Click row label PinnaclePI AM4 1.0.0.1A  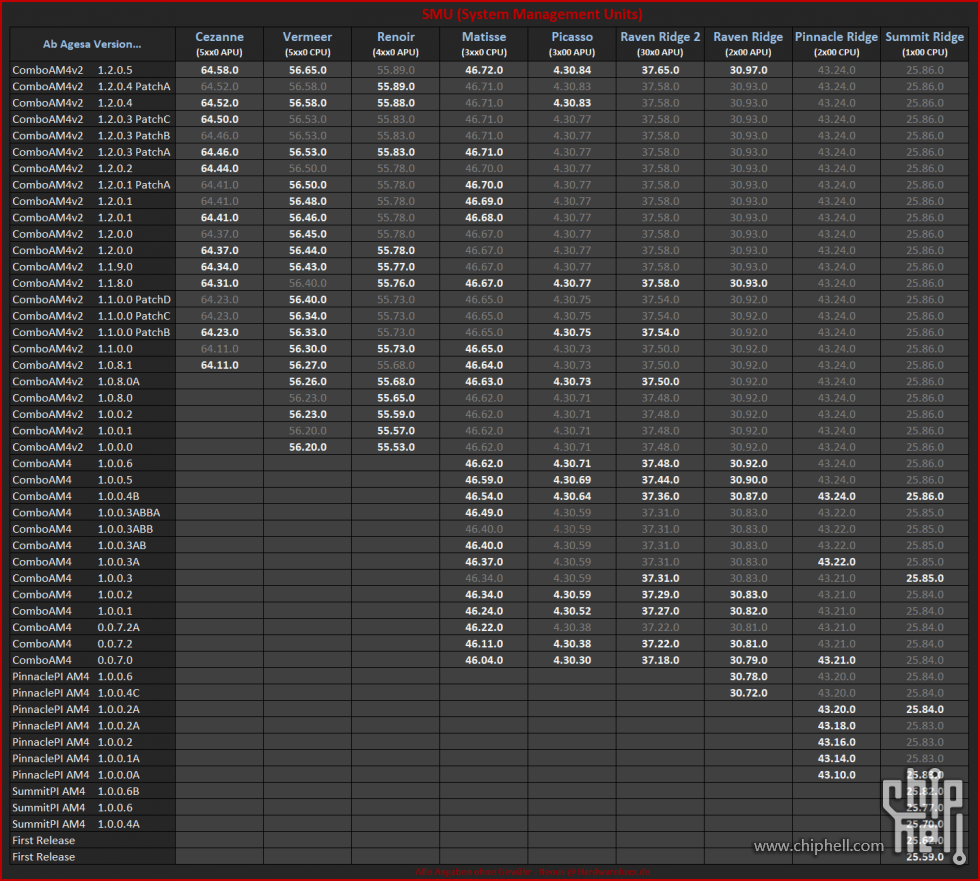click(x=76, y=759)
